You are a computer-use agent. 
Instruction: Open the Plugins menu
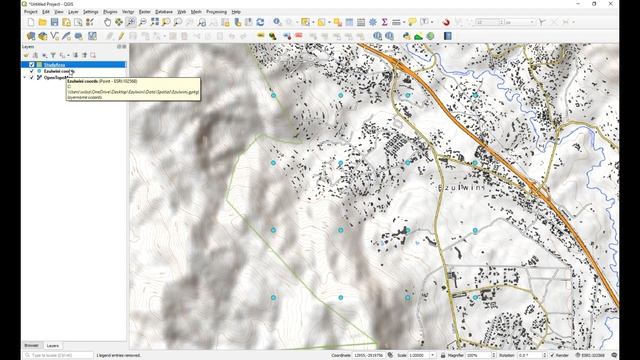110,12
